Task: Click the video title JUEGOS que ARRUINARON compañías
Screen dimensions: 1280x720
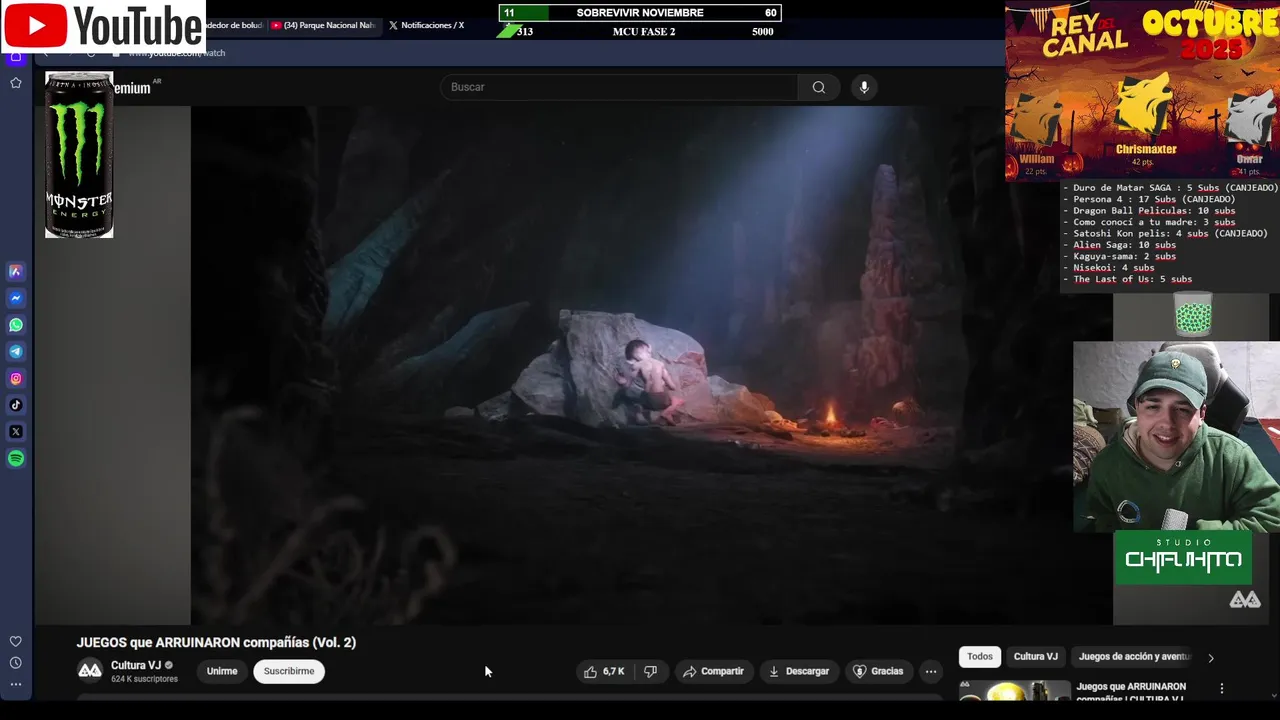Action: point(216,642)
